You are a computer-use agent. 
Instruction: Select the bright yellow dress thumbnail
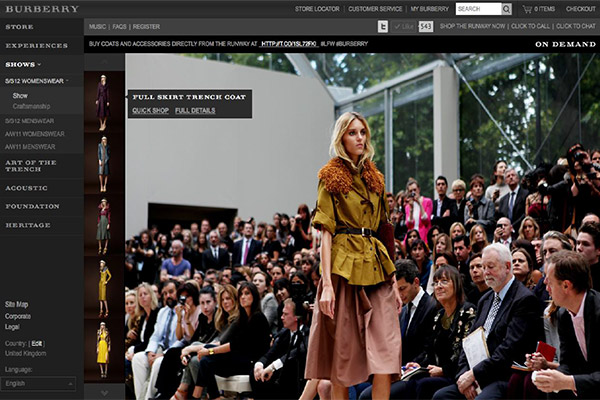pyautogui.click(x=104, y=350)
